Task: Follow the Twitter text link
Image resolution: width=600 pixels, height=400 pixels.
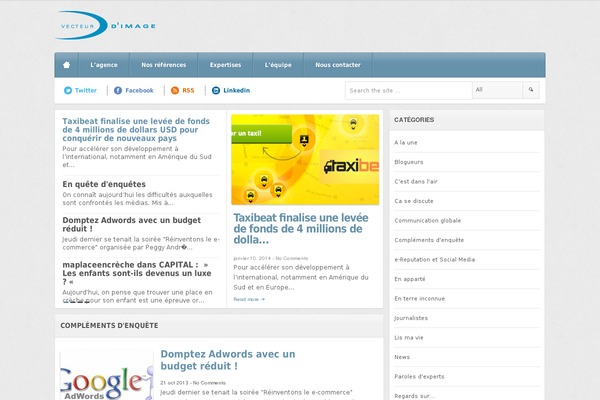Action: tap(86, 90)
